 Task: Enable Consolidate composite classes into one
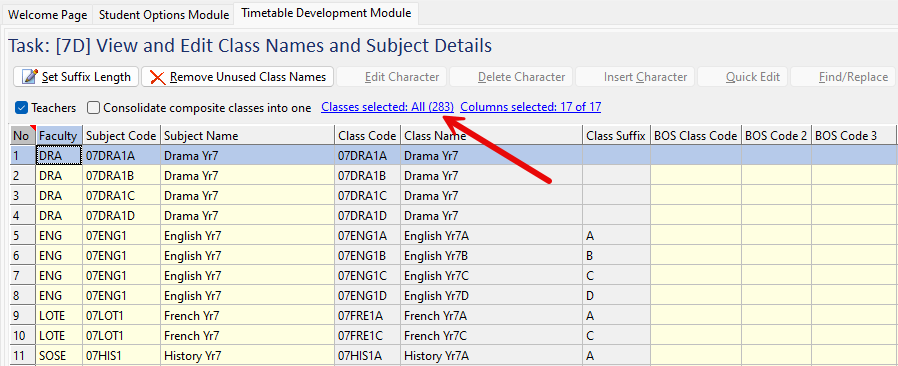click(x=94, y=107)
